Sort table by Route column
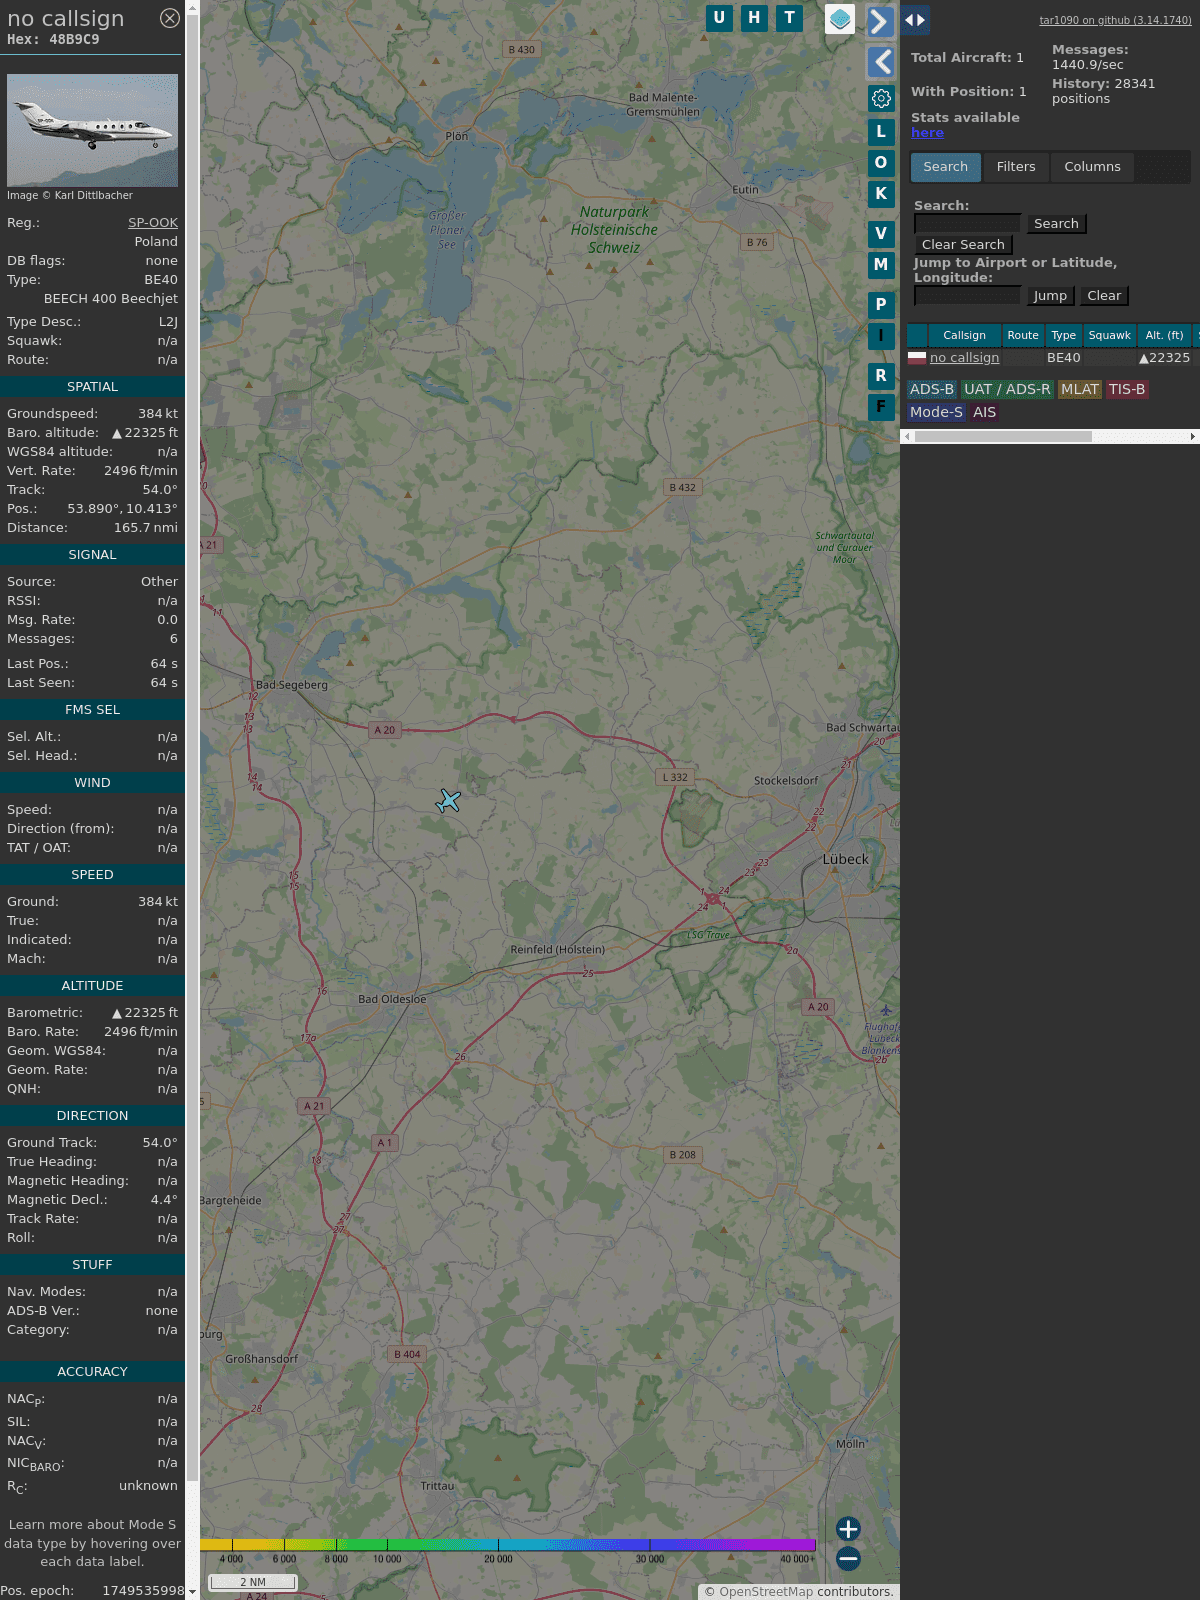Viewport: 1200px width, 1600px height. coord(1023,336)
